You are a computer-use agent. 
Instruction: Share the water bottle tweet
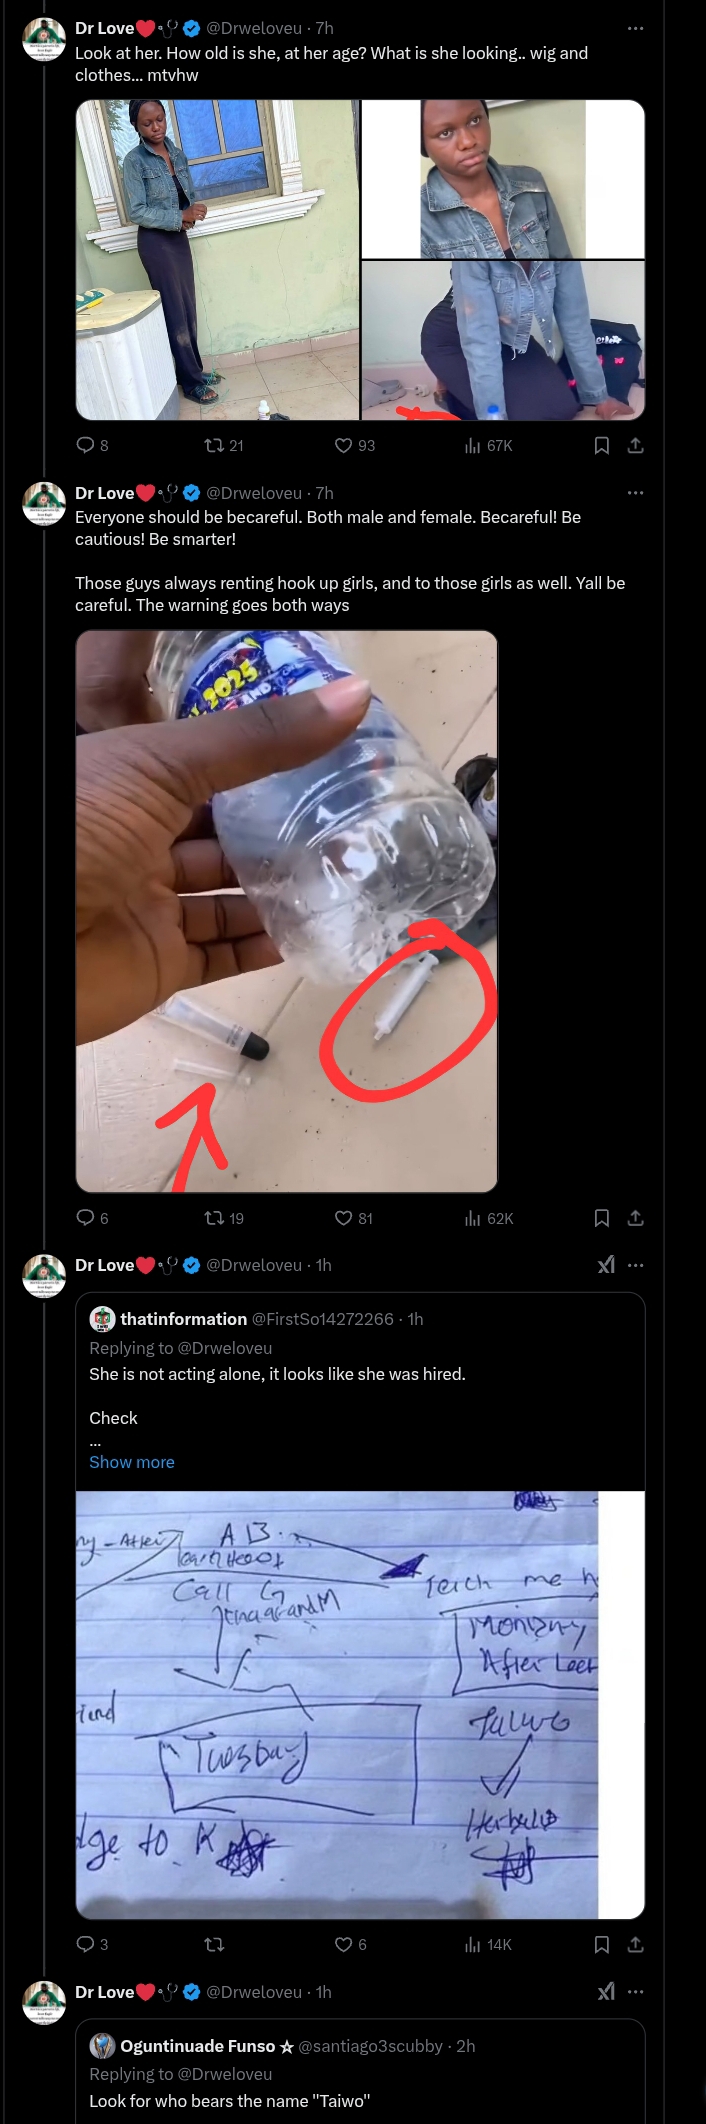[635, 1218]
